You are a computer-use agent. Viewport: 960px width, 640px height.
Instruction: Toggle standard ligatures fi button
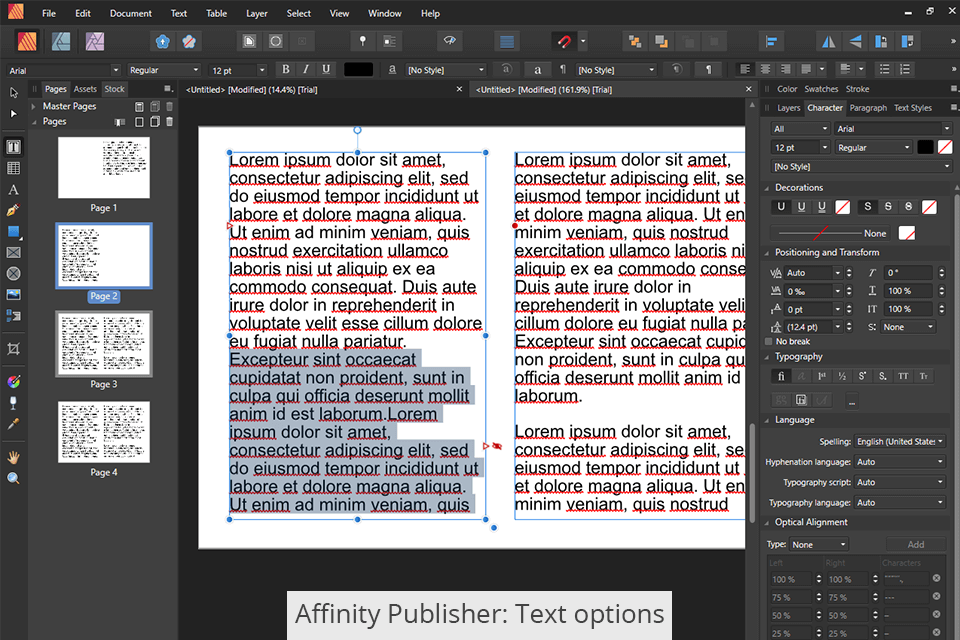click(781, 376)
